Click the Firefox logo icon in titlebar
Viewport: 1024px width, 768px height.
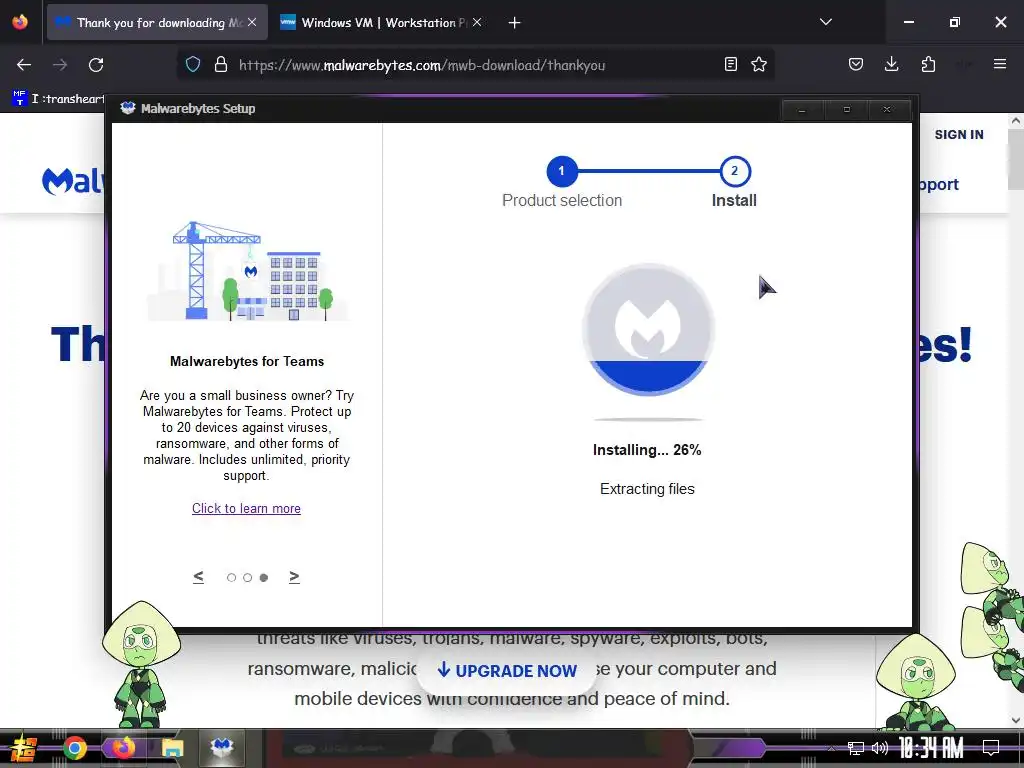tap(20, 22)
